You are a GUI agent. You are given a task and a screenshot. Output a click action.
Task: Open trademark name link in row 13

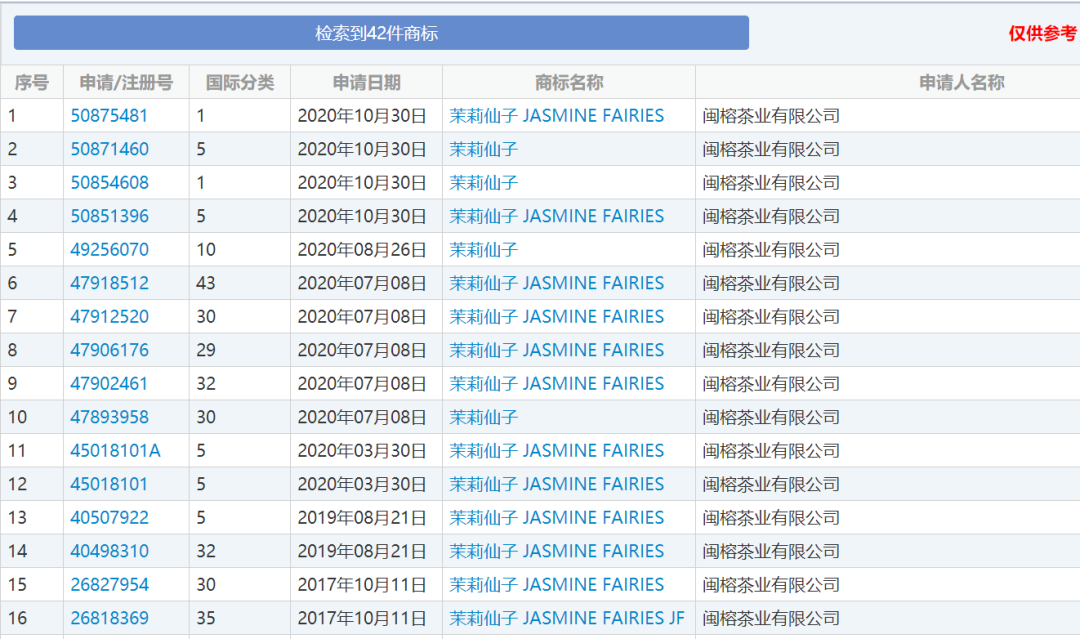pyautogui.click(x=557, y=518)
